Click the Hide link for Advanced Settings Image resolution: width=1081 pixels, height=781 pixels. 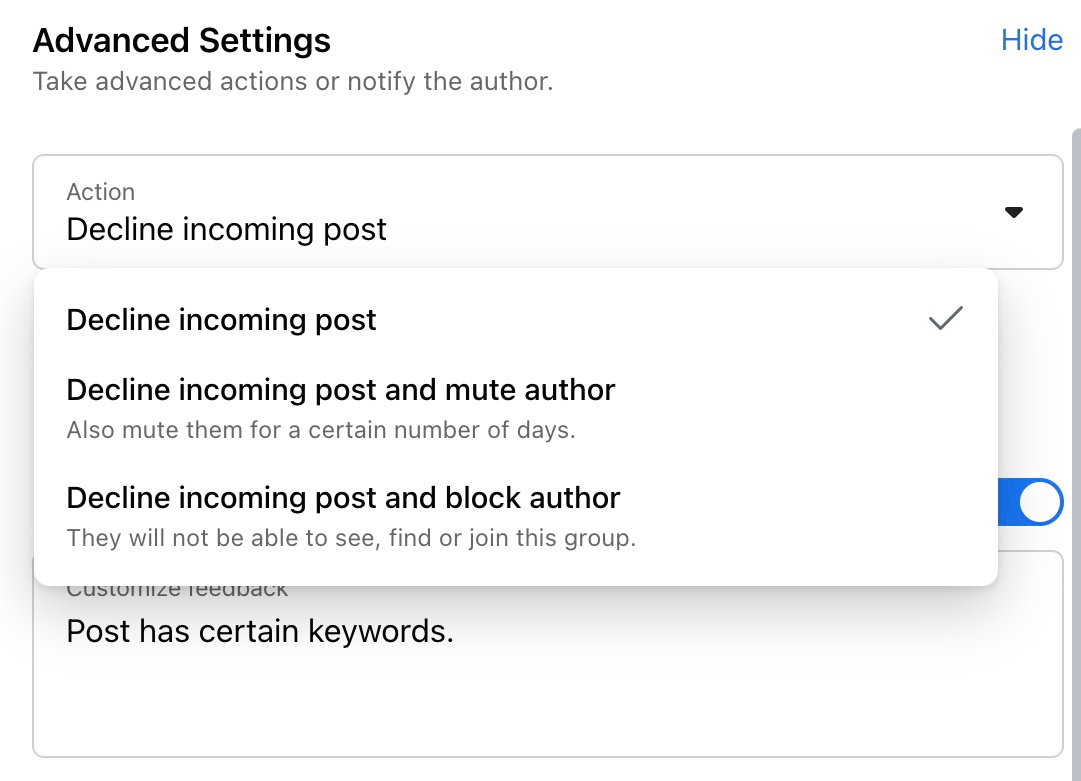click(1031, 40)
